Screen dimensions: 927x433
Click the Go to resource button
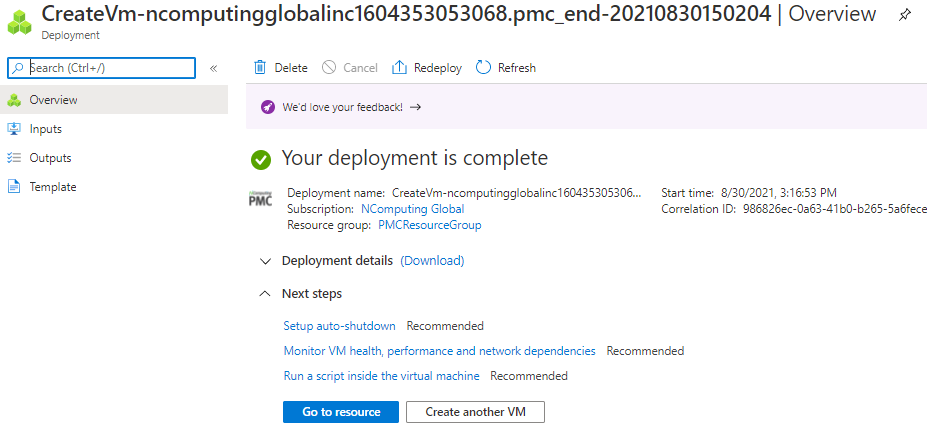[x=341, y=412]
